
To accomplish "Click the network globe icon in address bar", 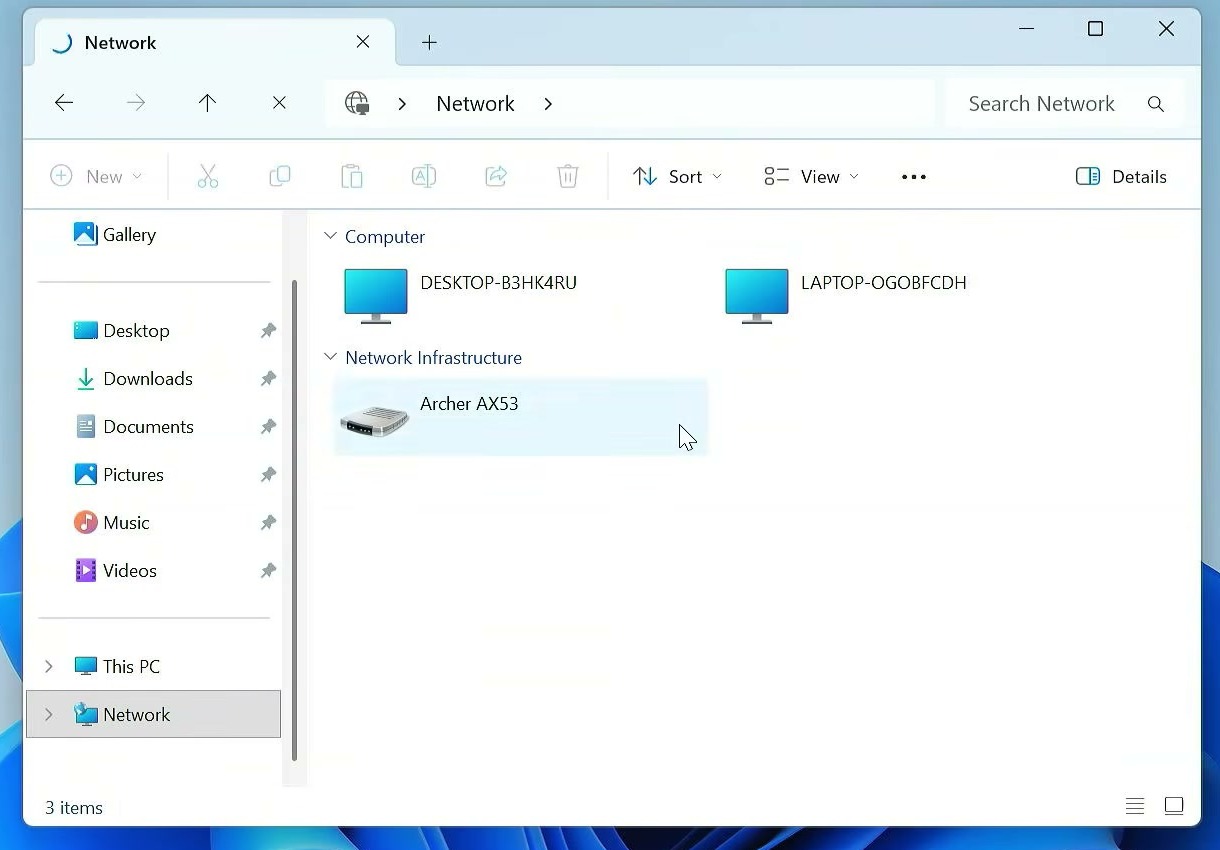I will pos(357,103).
